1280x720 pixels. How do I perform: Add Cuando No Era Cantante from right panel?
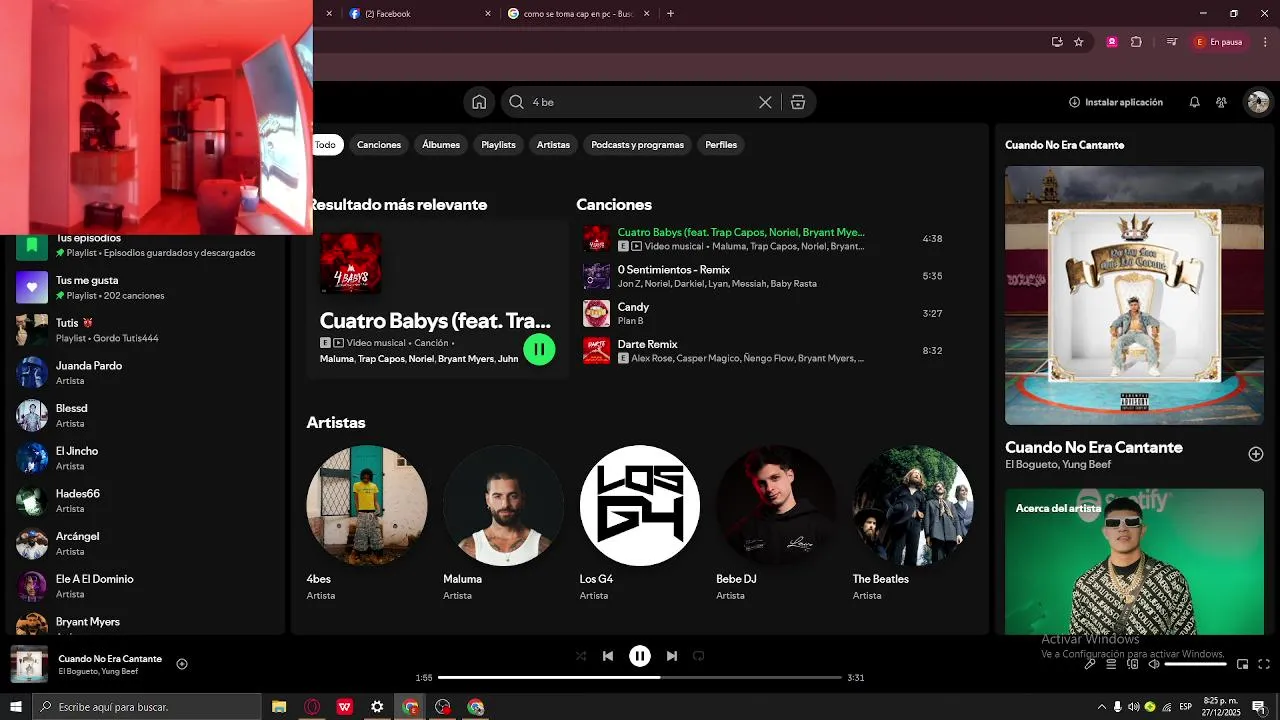coord(1256,454)
